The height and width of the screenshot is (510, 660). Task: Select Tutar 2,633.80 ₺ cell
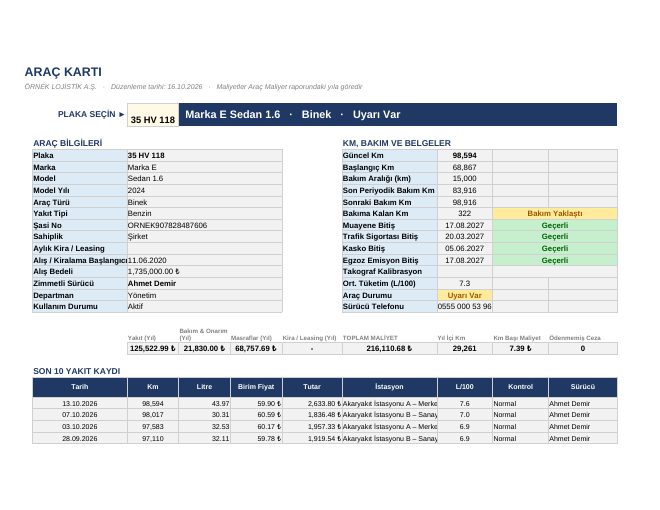click(312, 403)
